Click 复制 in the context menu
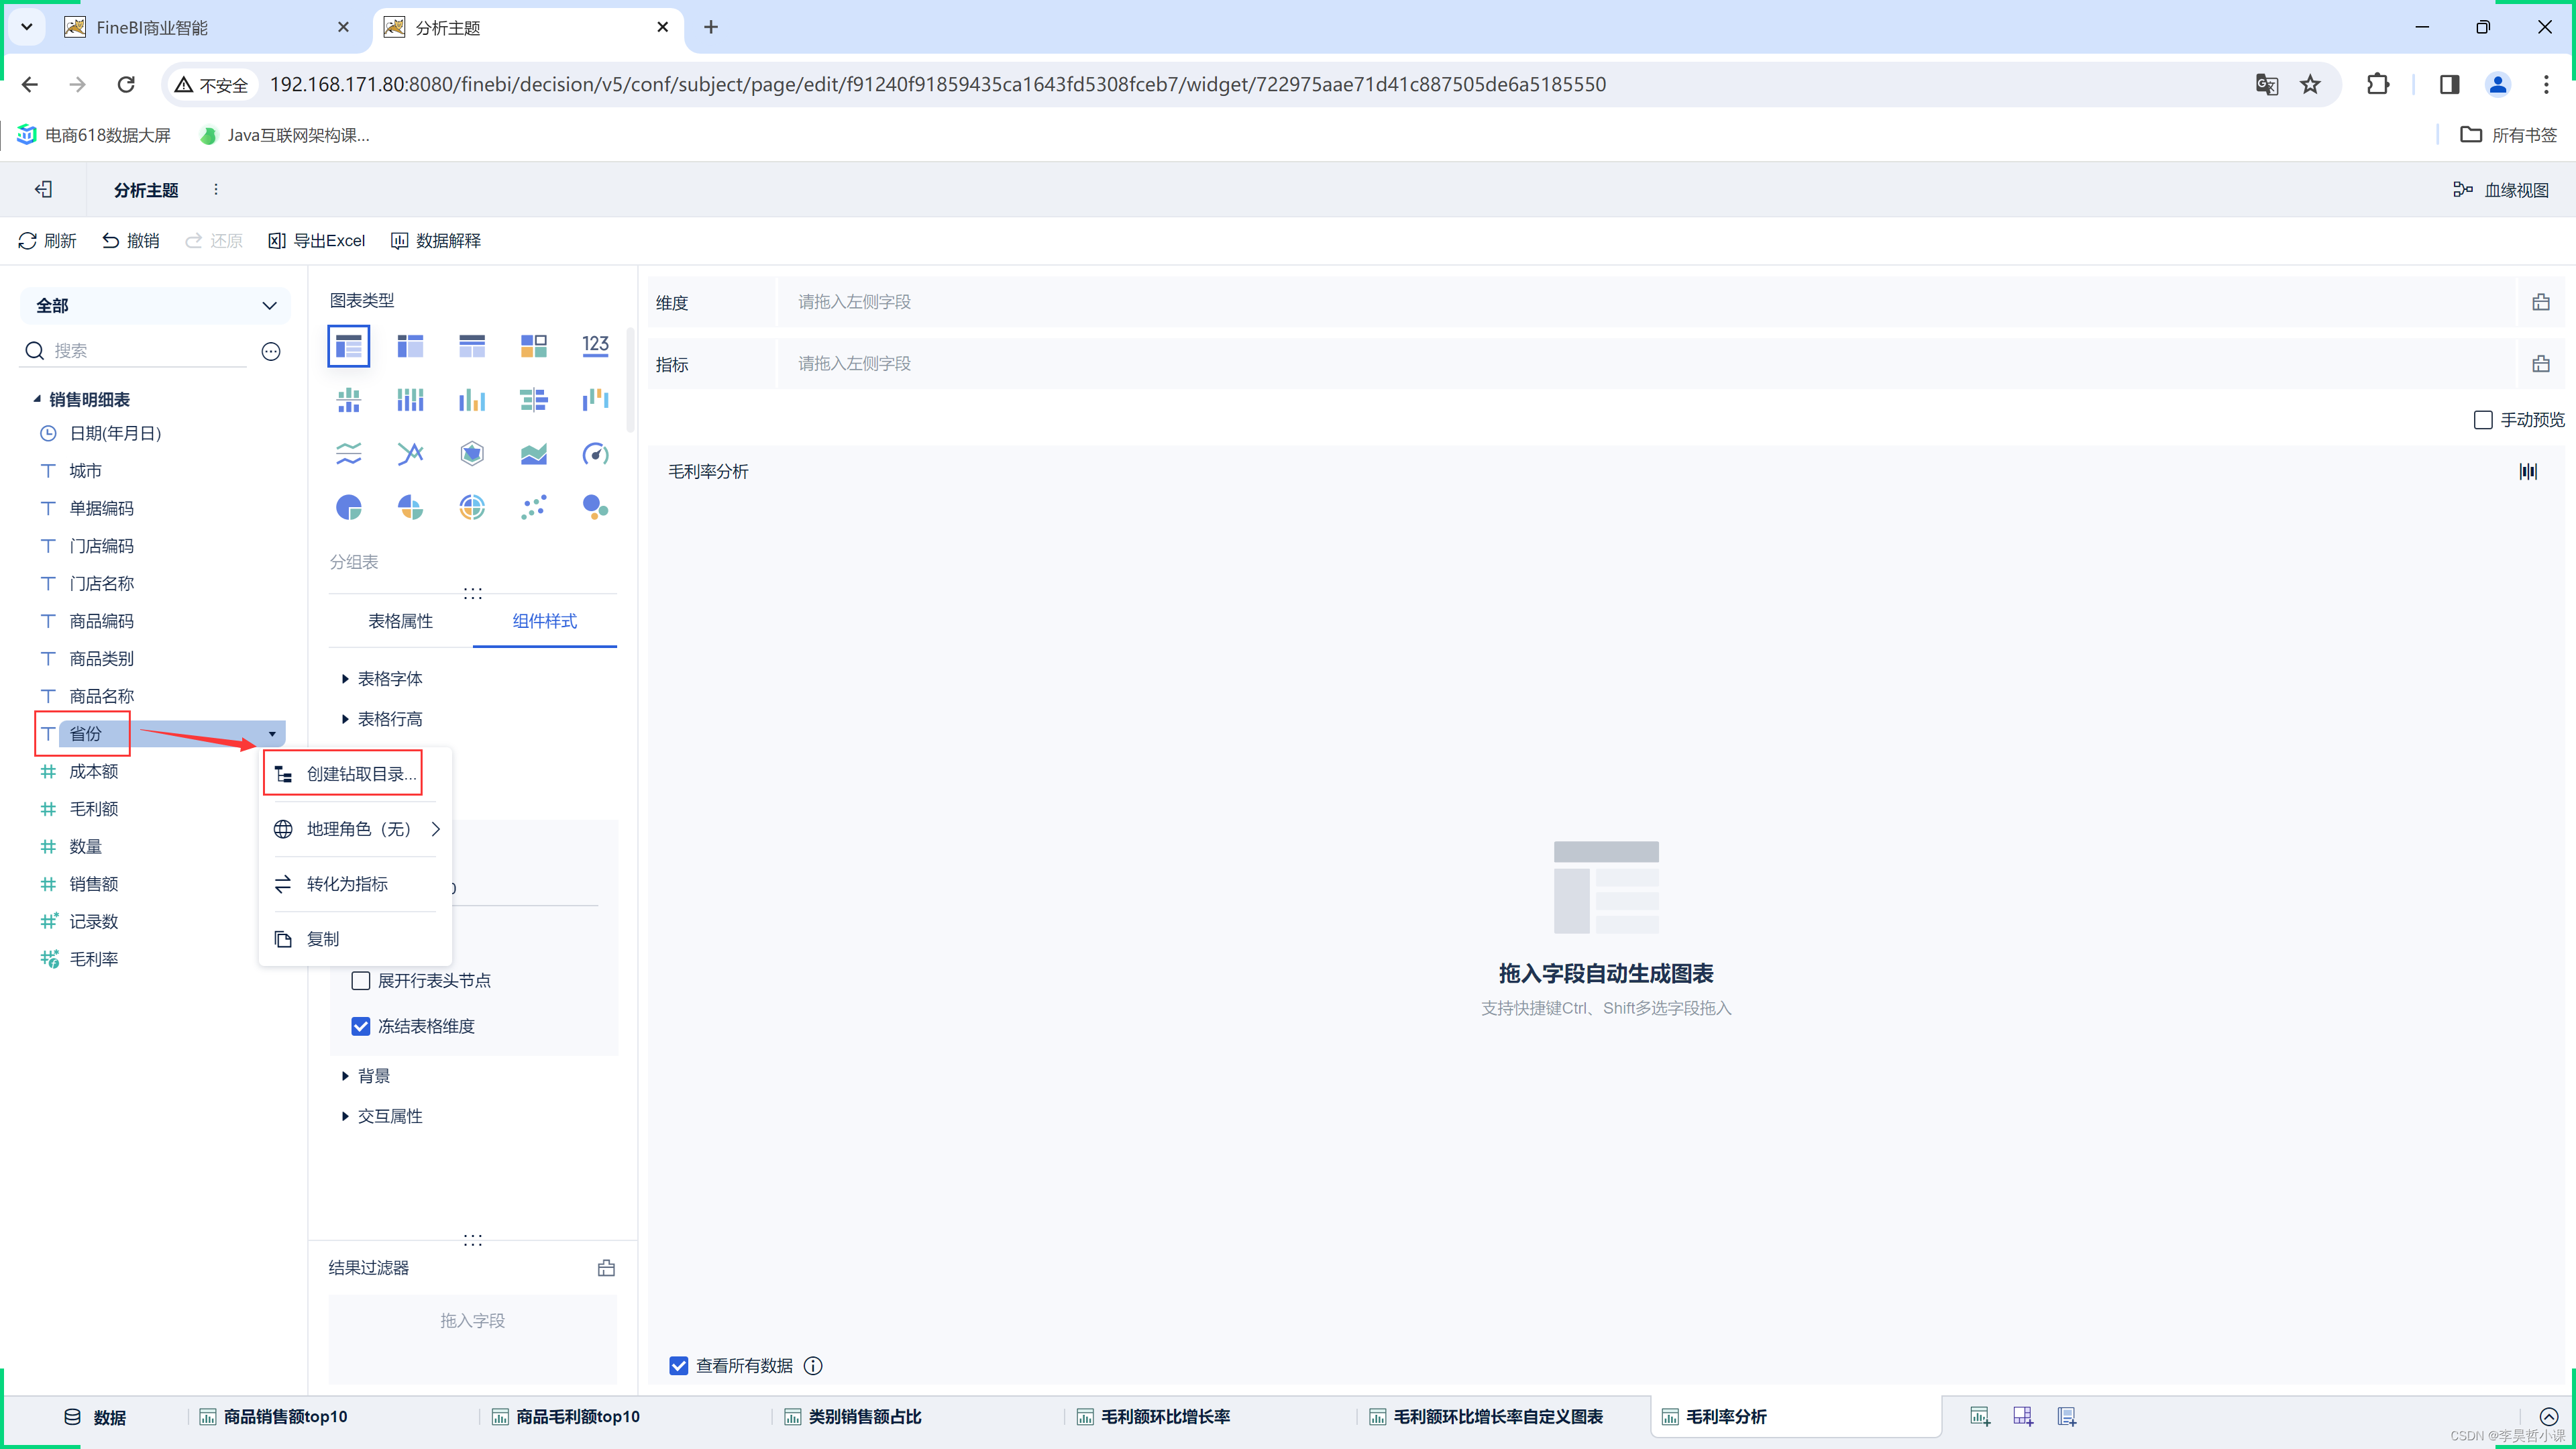2576x1449 pixels. (x=356, y=939)
